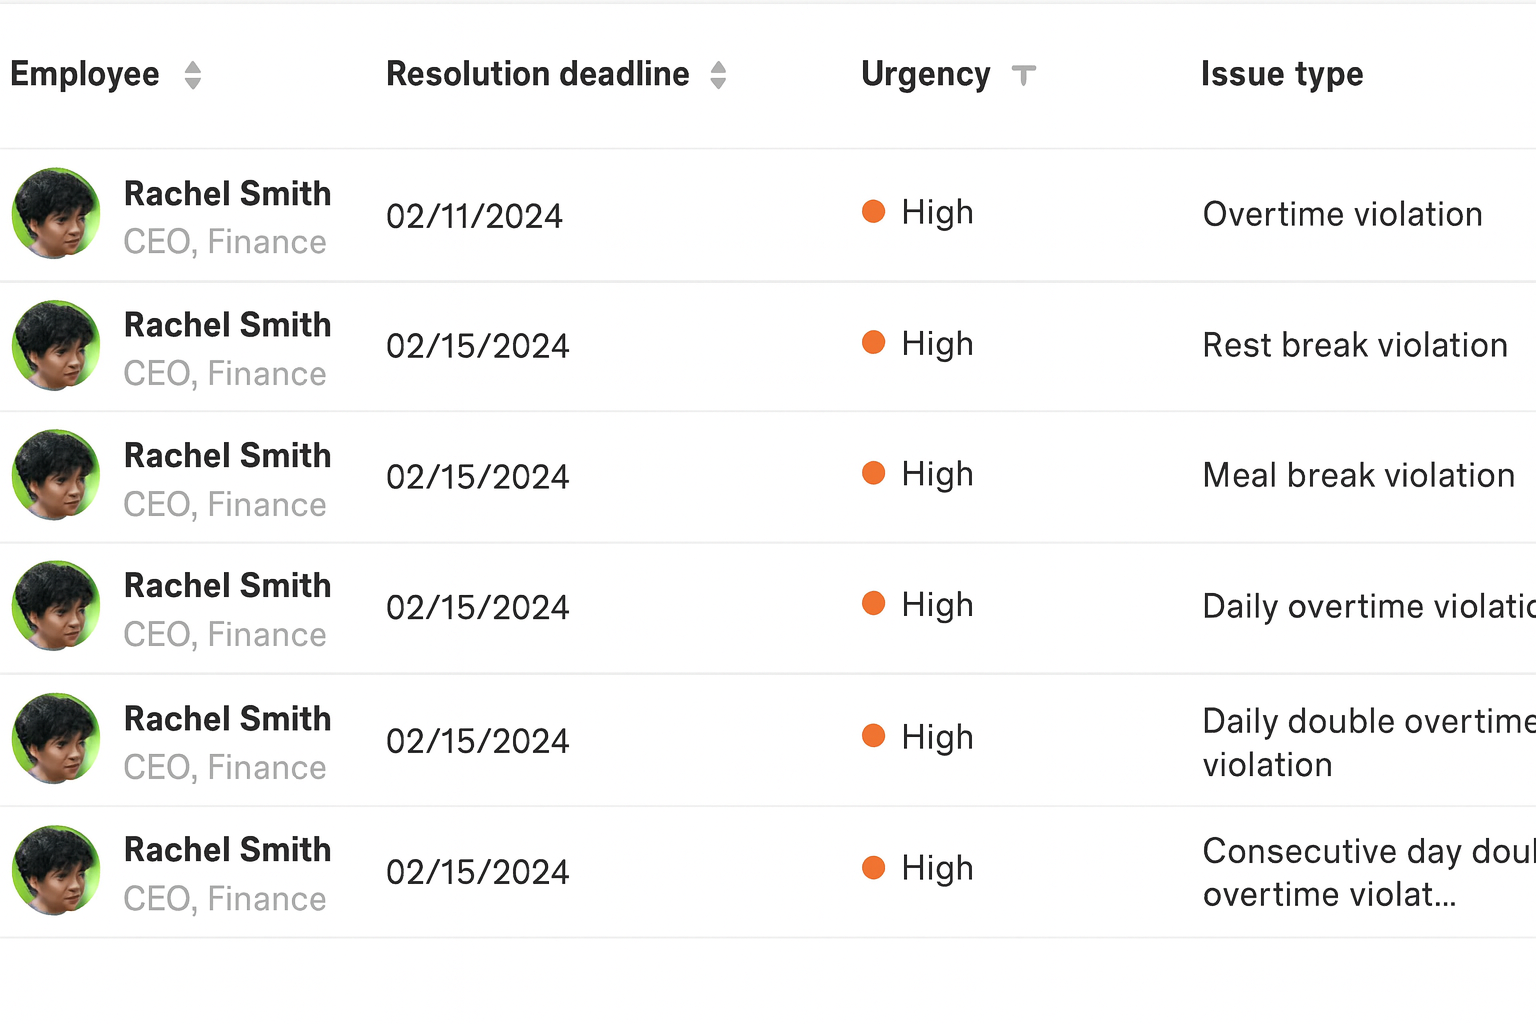Click the avatar in Daily double overtime row
1536x1024 pixels.
56,738
